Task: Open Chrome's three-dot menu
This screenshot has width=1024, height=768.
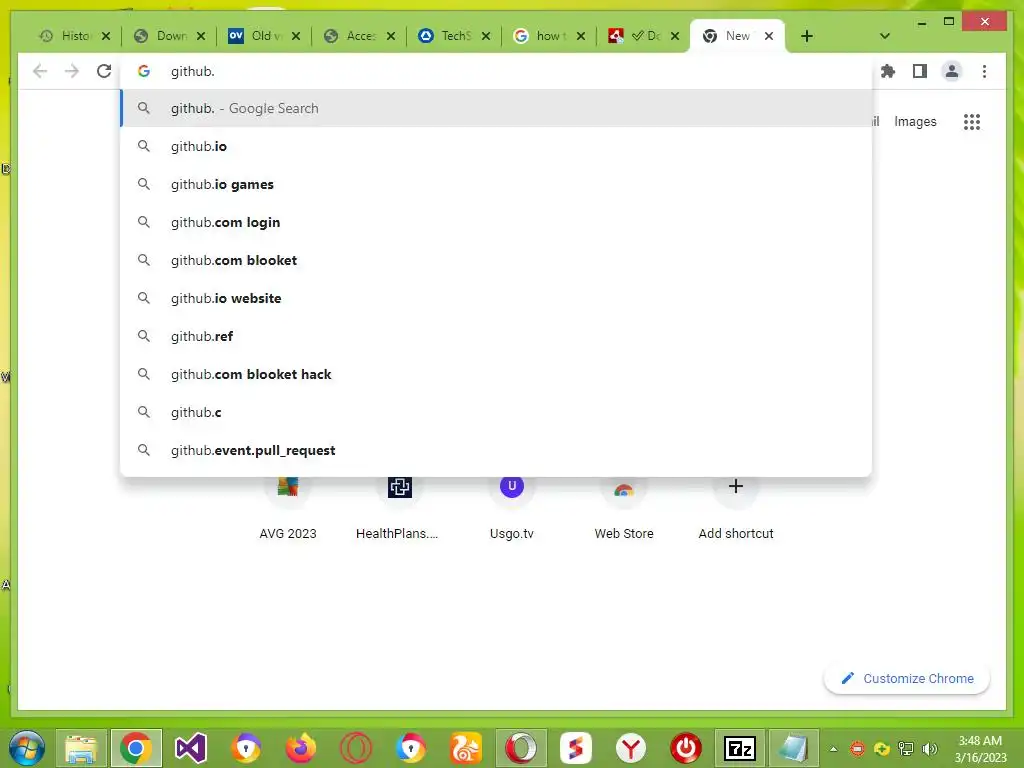Action: pyautogui.click(x=984, y=71)
